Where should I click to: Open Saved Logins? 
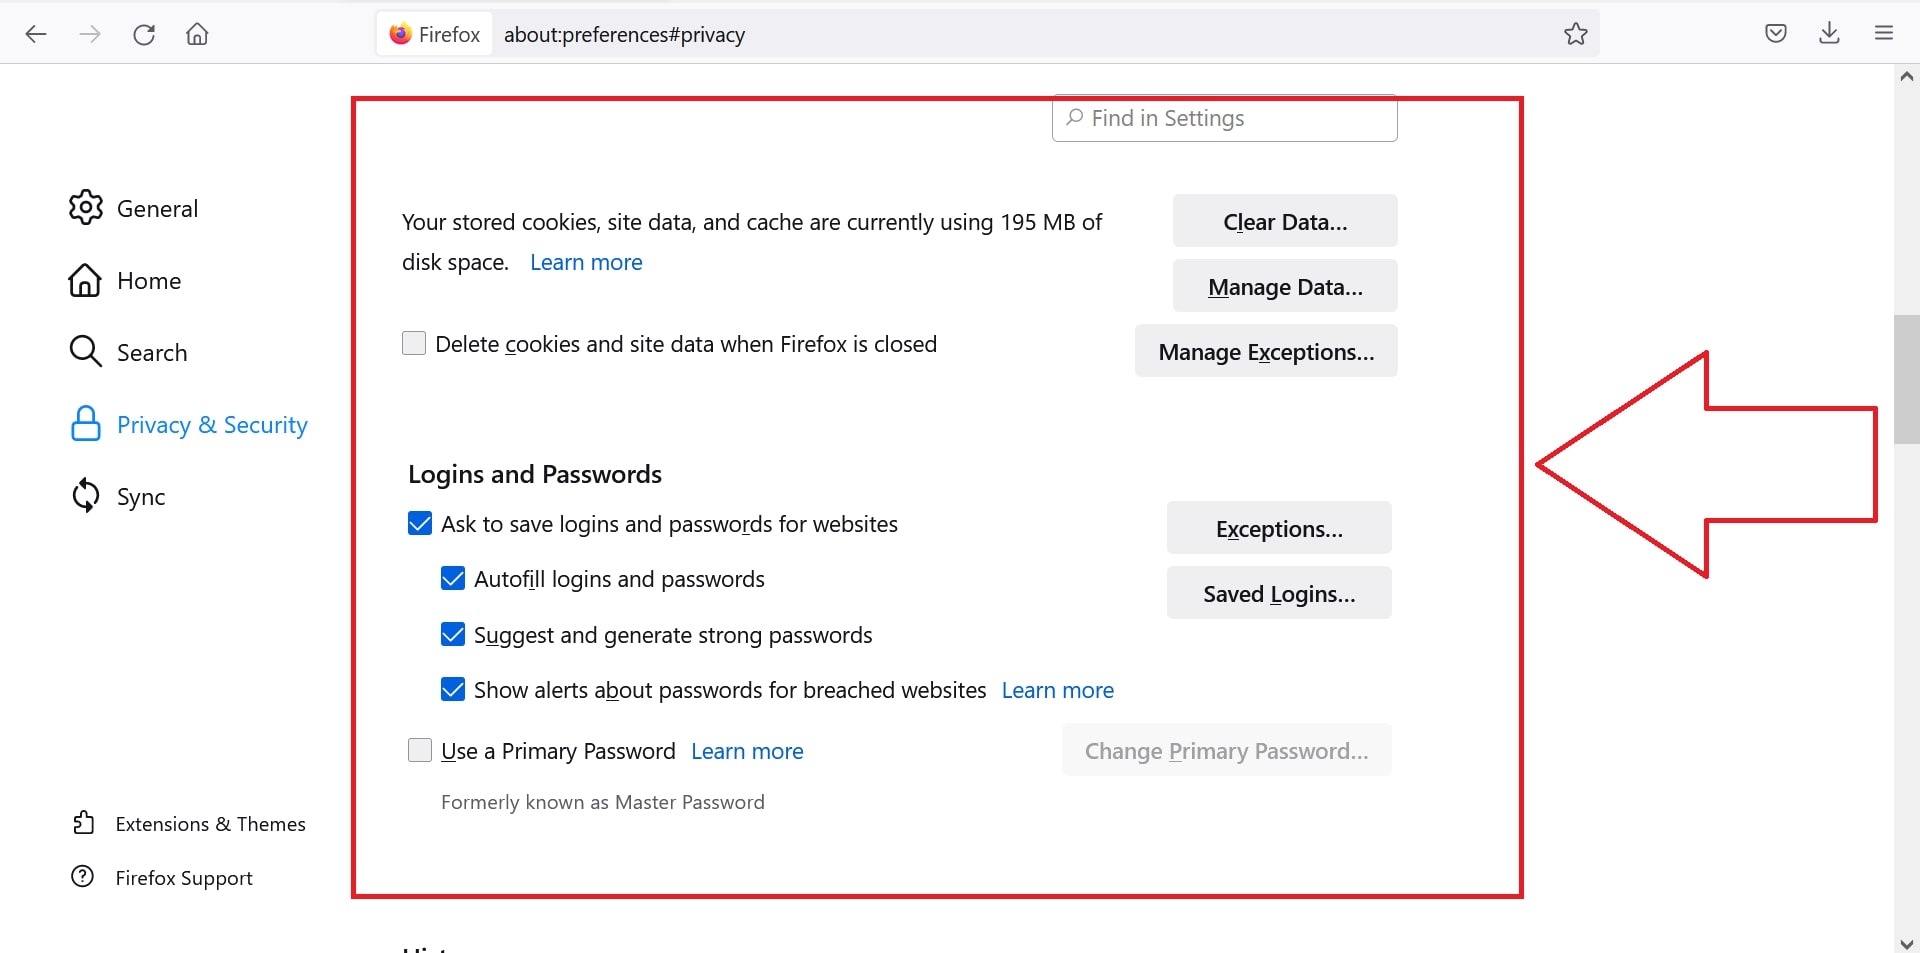coord(1278,592)
